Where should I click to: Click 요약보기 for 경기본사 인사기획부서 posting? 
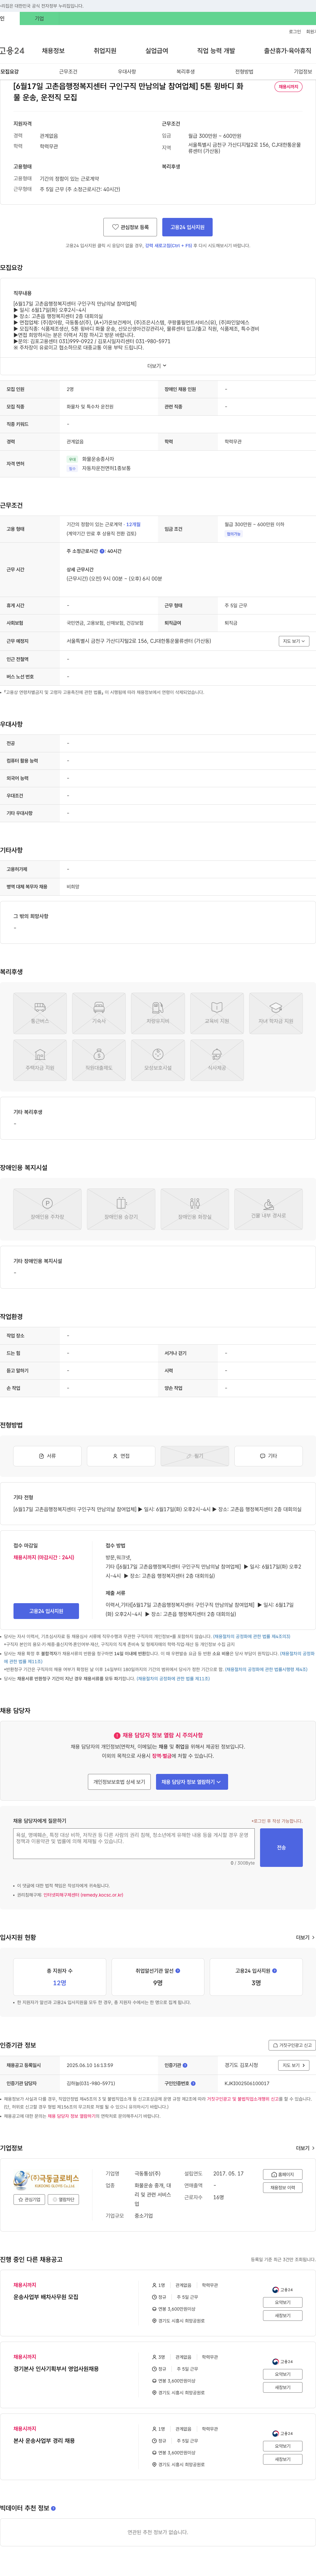(283, 2374)
